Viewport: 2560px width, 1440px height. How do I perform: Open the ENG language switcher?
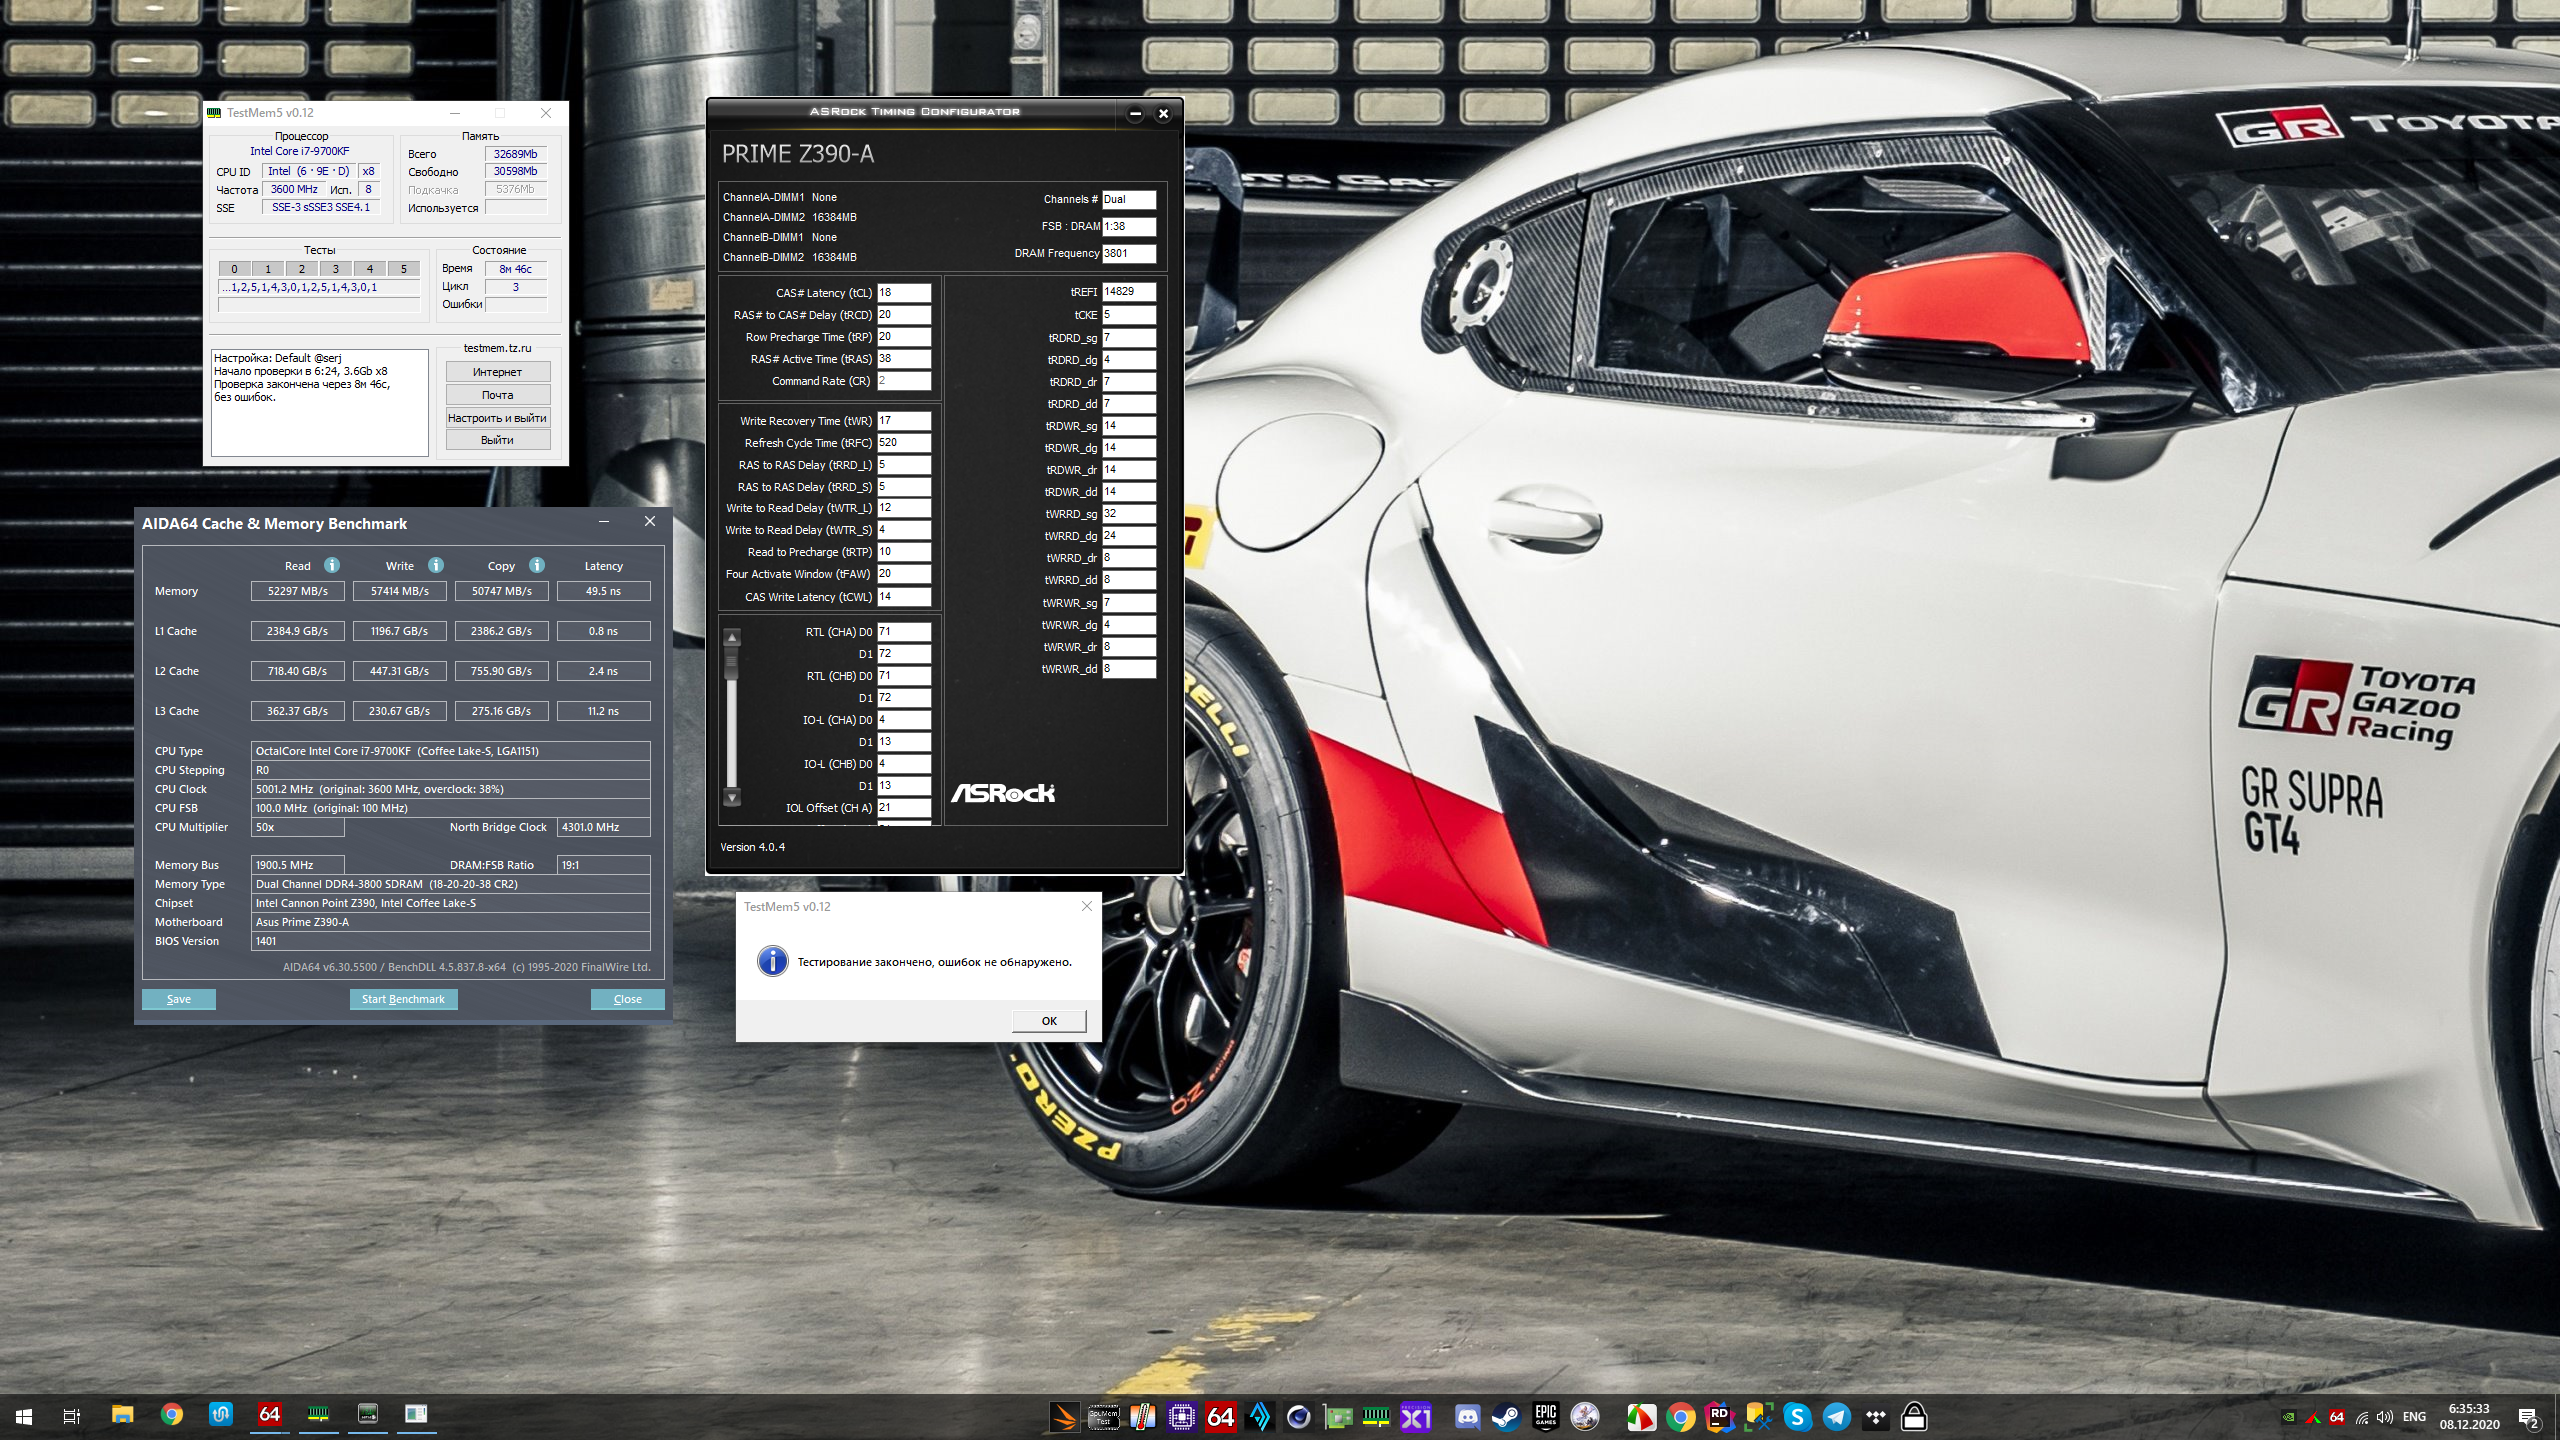click(x=2414, y=1417)
